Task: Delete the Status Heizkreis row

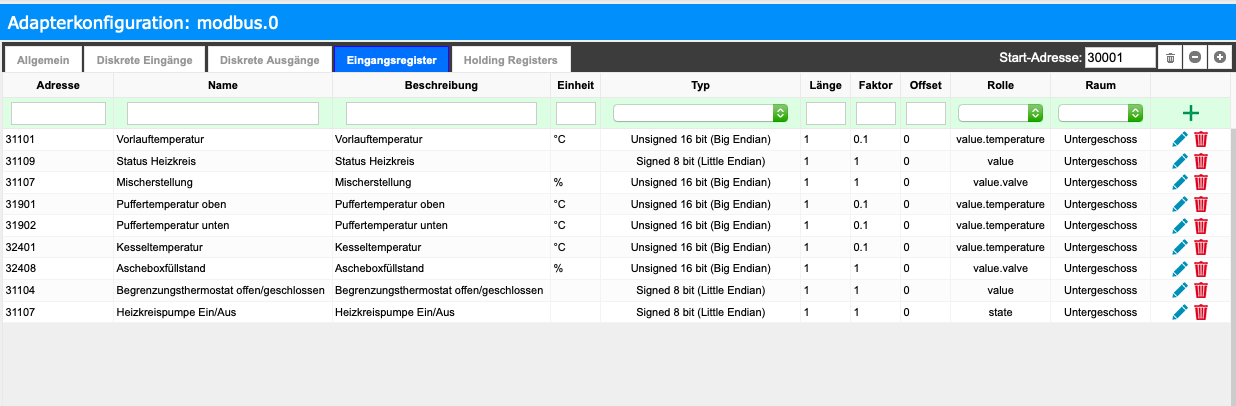Action: (x=1201, y=161)
